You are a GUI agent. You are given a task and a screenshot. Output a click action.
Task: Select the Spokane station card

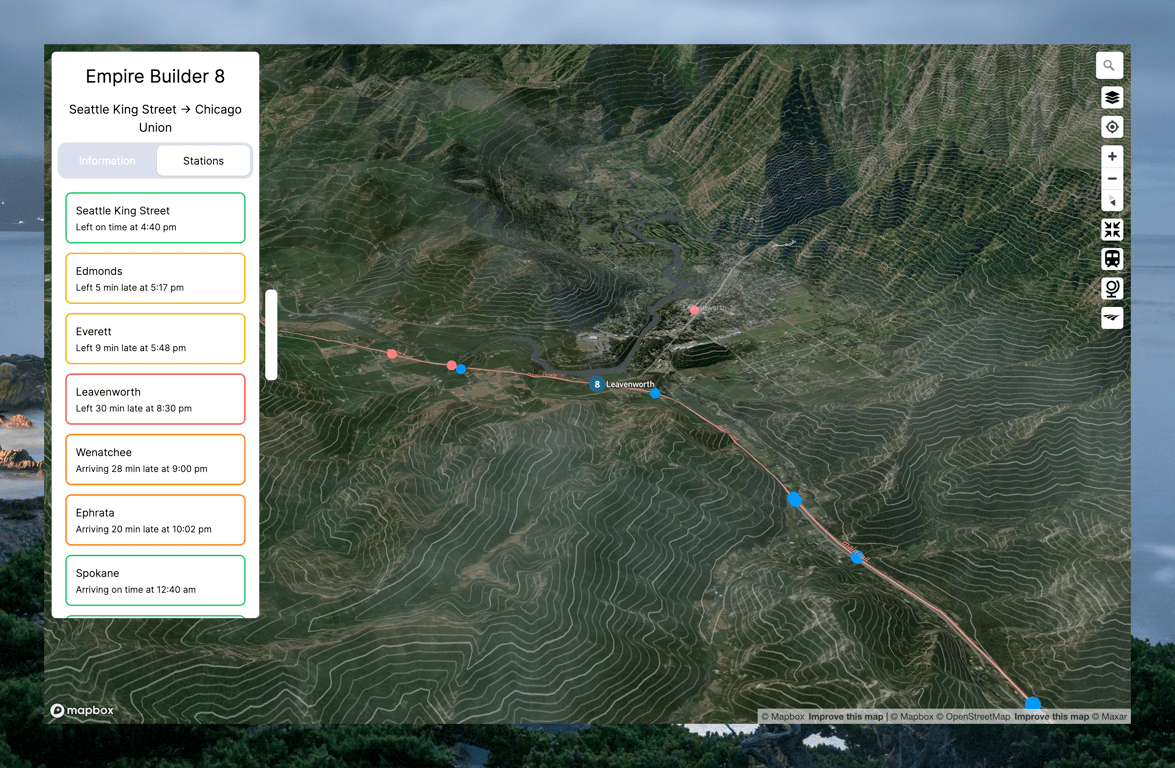[x=155, y=581]
